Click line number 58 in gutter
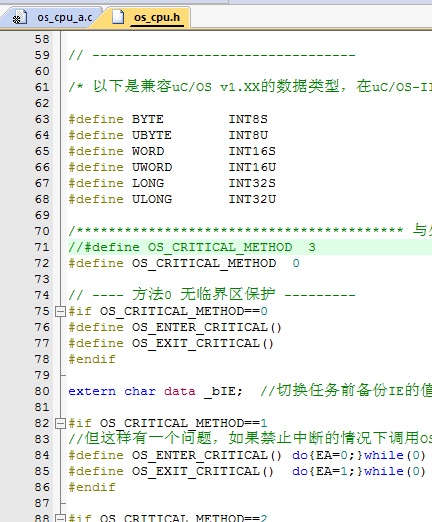This screenshot has height=522, width=432. point(42,39)
